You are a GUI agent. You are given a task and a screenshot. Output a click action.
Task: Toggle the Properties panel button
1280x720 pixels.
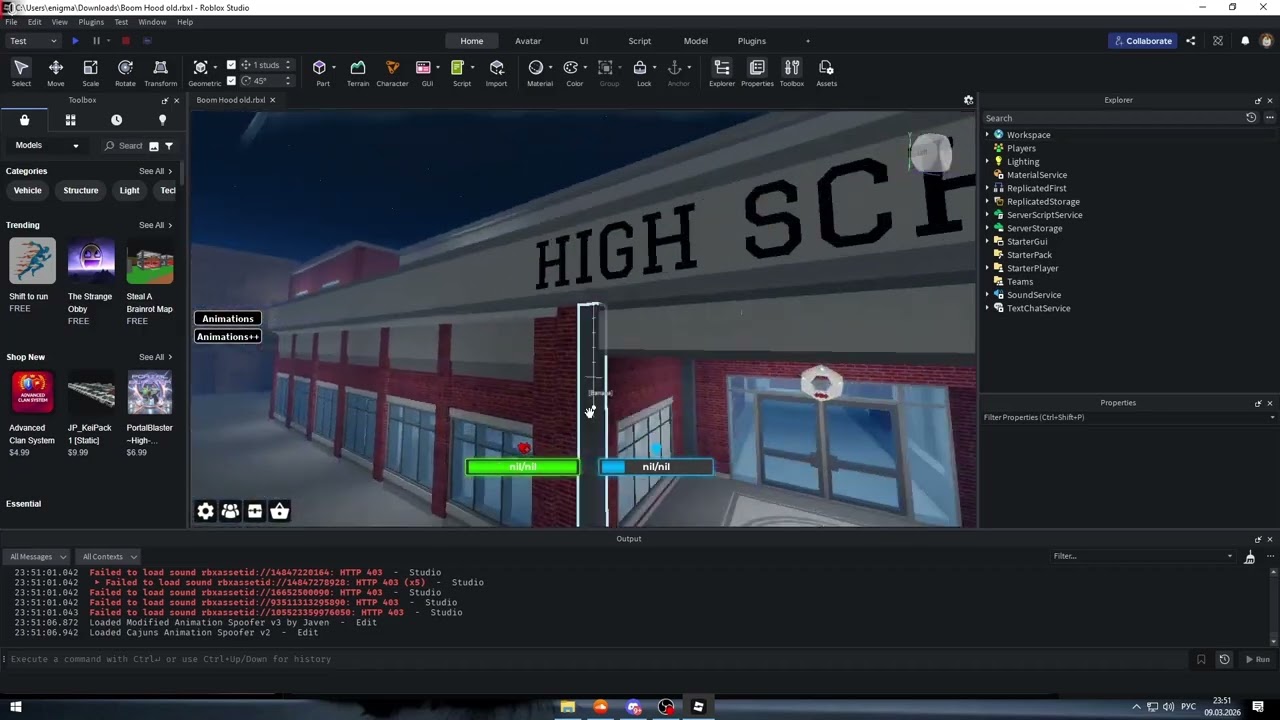point(757,72)
